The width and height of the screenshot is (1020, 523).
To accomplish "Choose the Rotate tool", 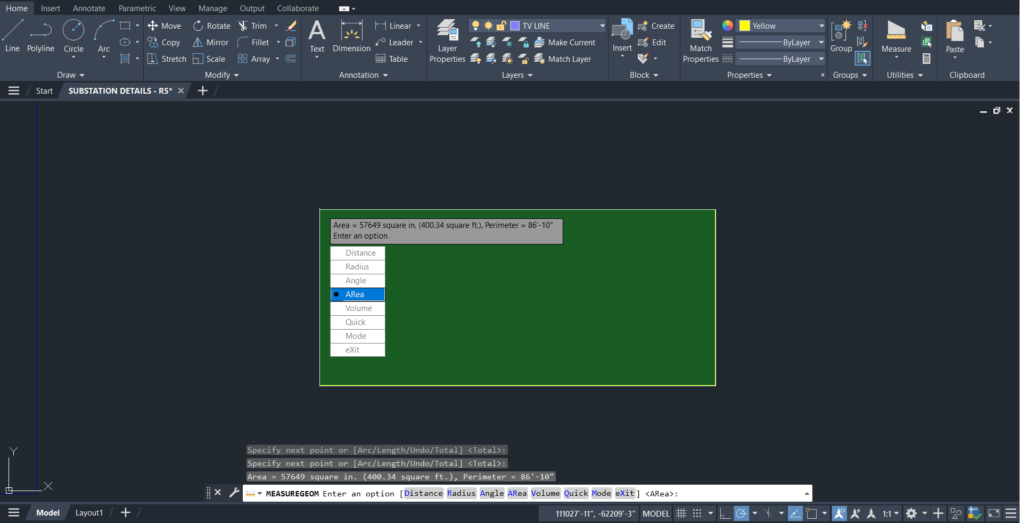I will 212,26.
